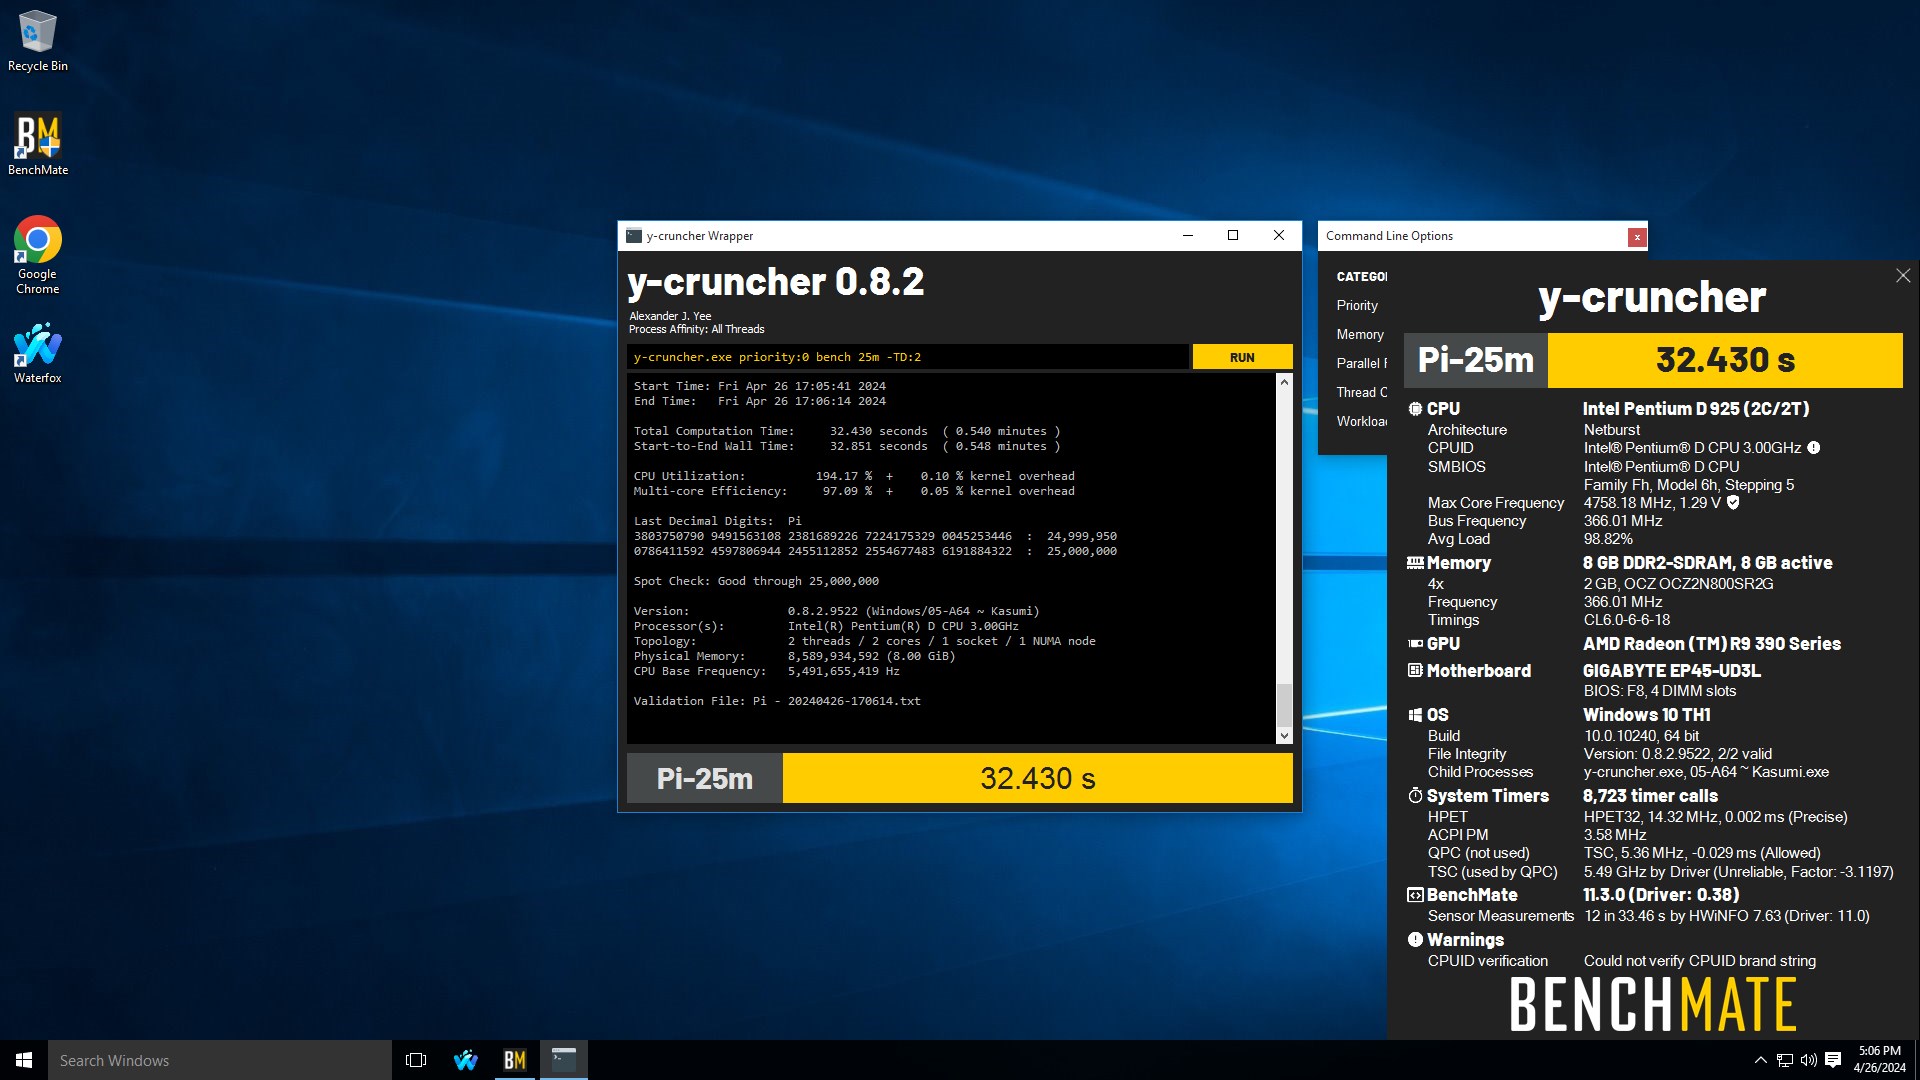Screen dimensions: 1920x1080
Task: Open Waterfox from the taskbar
Action: coord(466,1060)
